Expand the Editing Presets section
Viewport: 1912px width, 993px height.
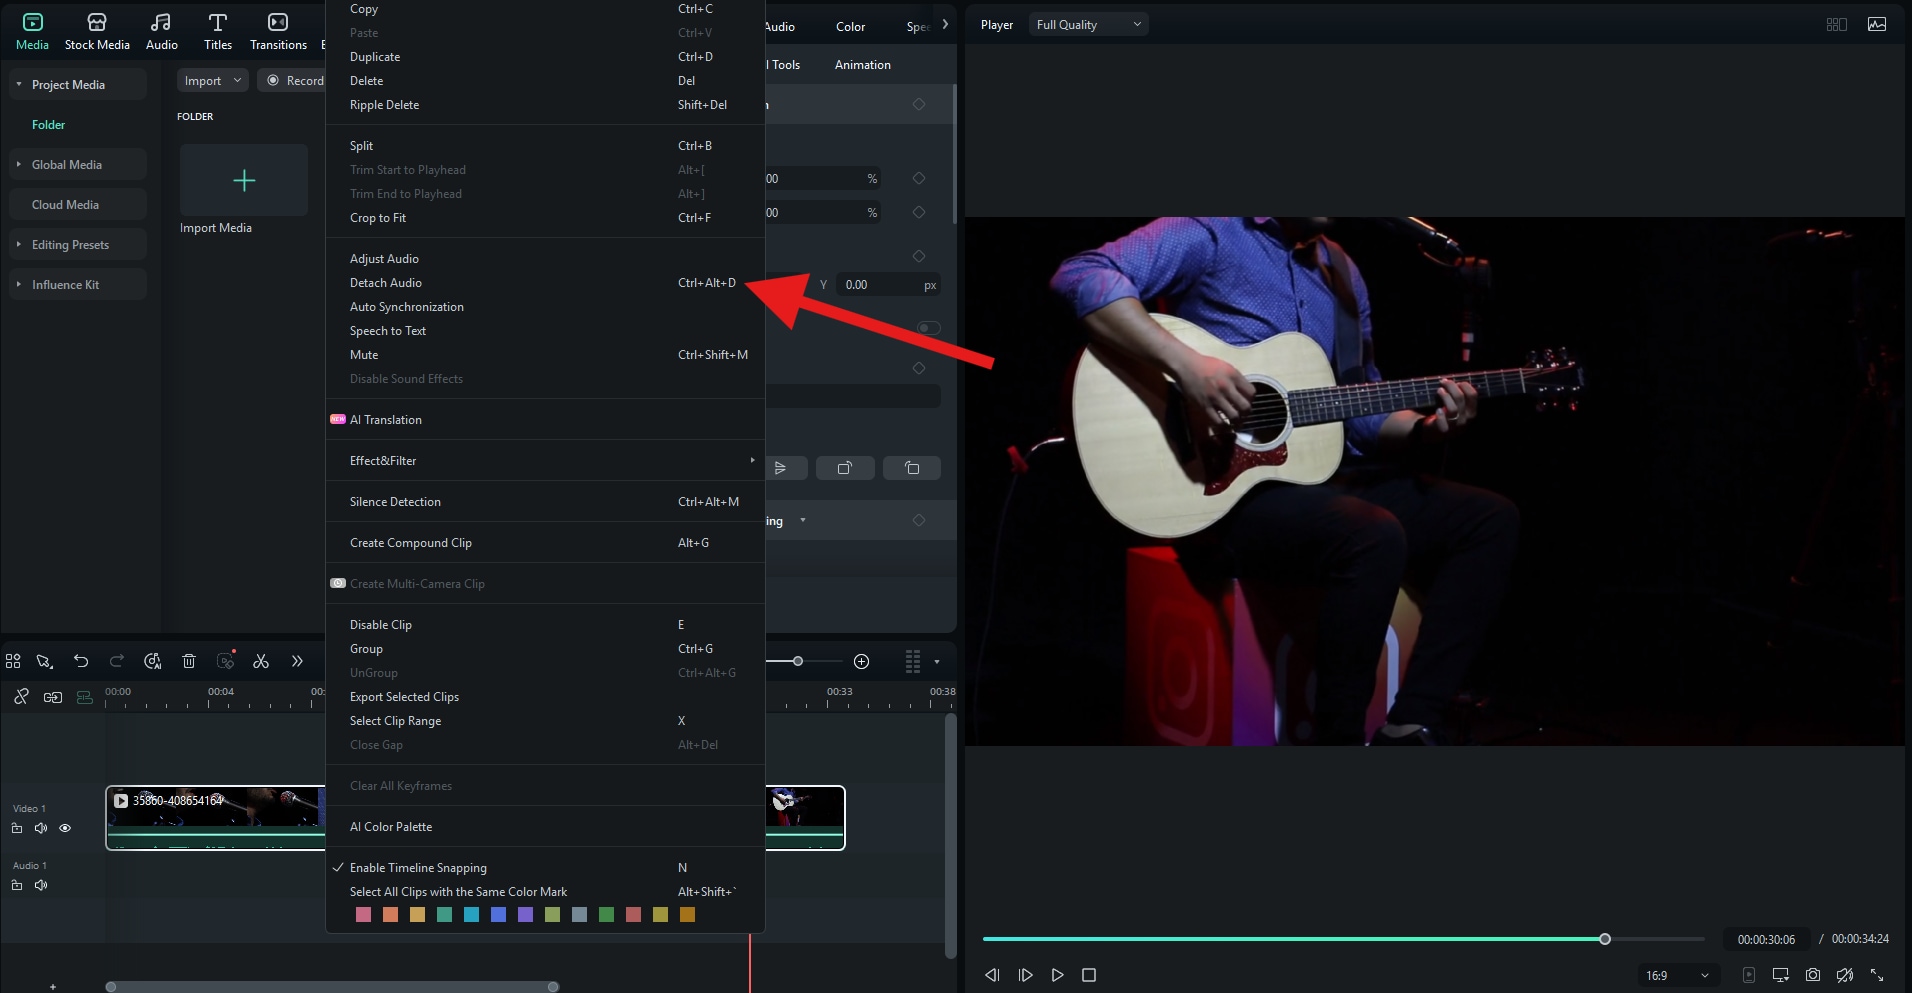(19, 244)
